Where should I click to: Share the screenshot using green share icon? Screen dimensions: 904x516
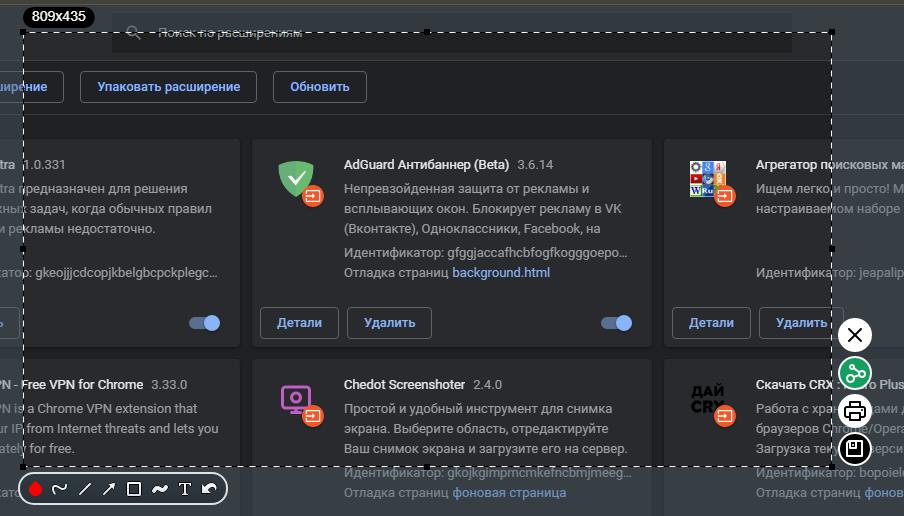854,373
